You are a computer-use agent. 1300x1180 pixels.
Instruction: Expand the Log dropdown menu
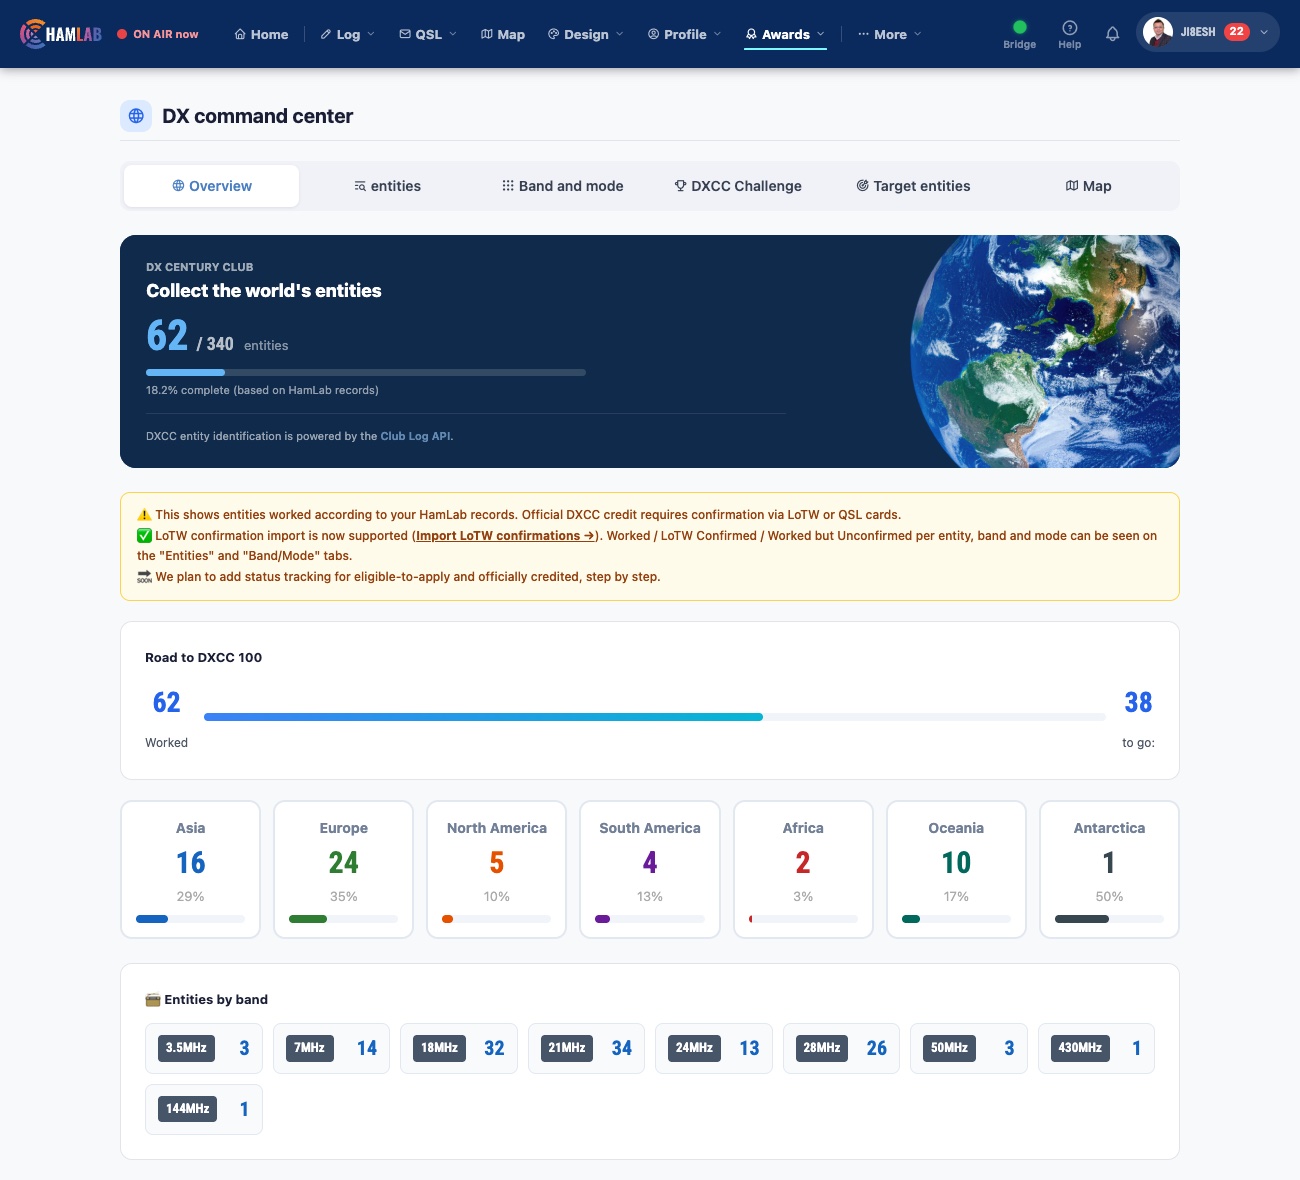[x=347, y=34]
